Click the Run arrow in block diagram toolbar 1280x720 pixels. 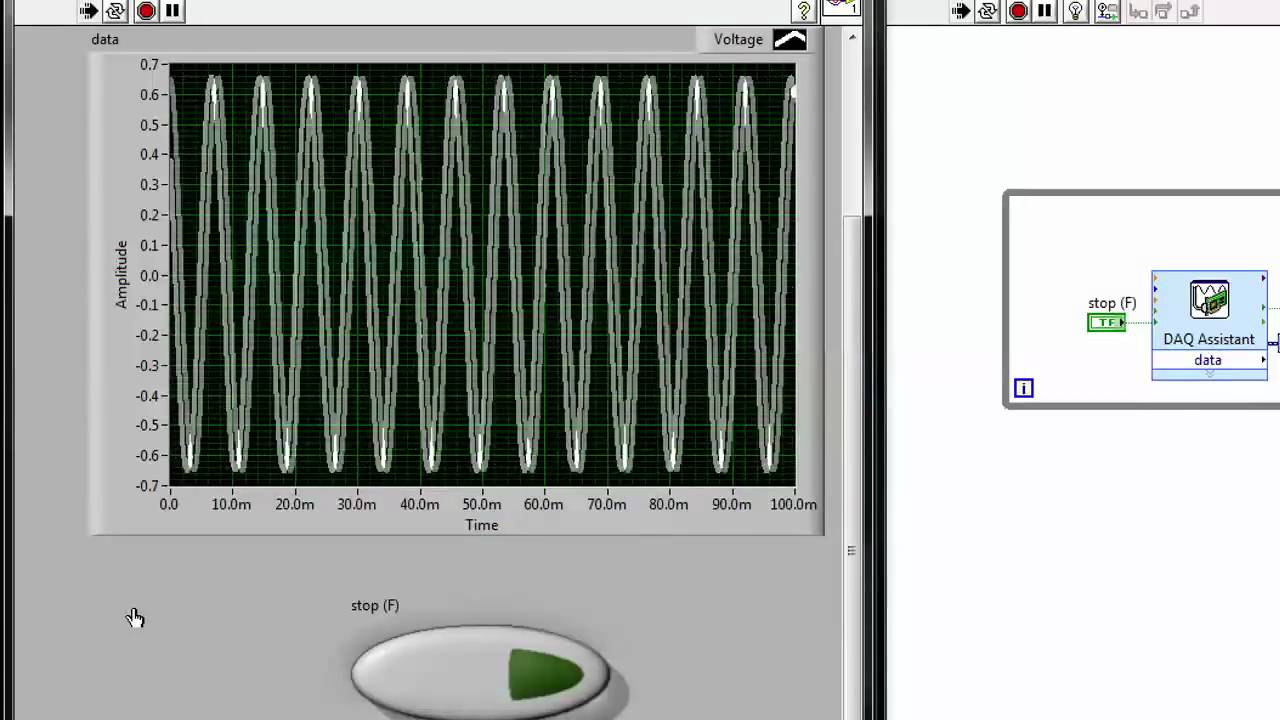click(961, 11)
